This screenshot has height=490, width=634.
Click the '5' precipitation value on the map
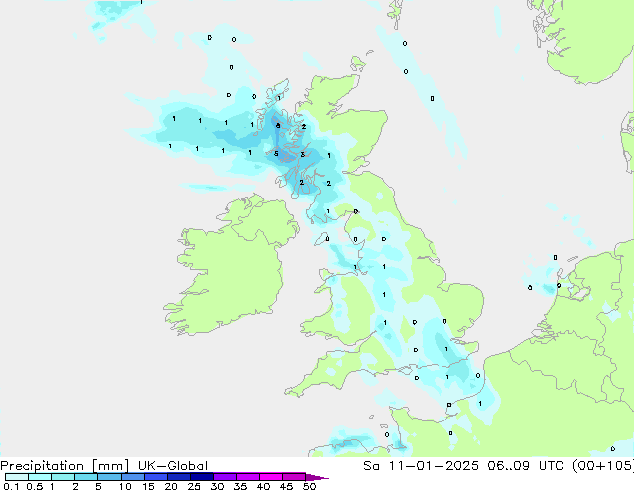point(276,154)
